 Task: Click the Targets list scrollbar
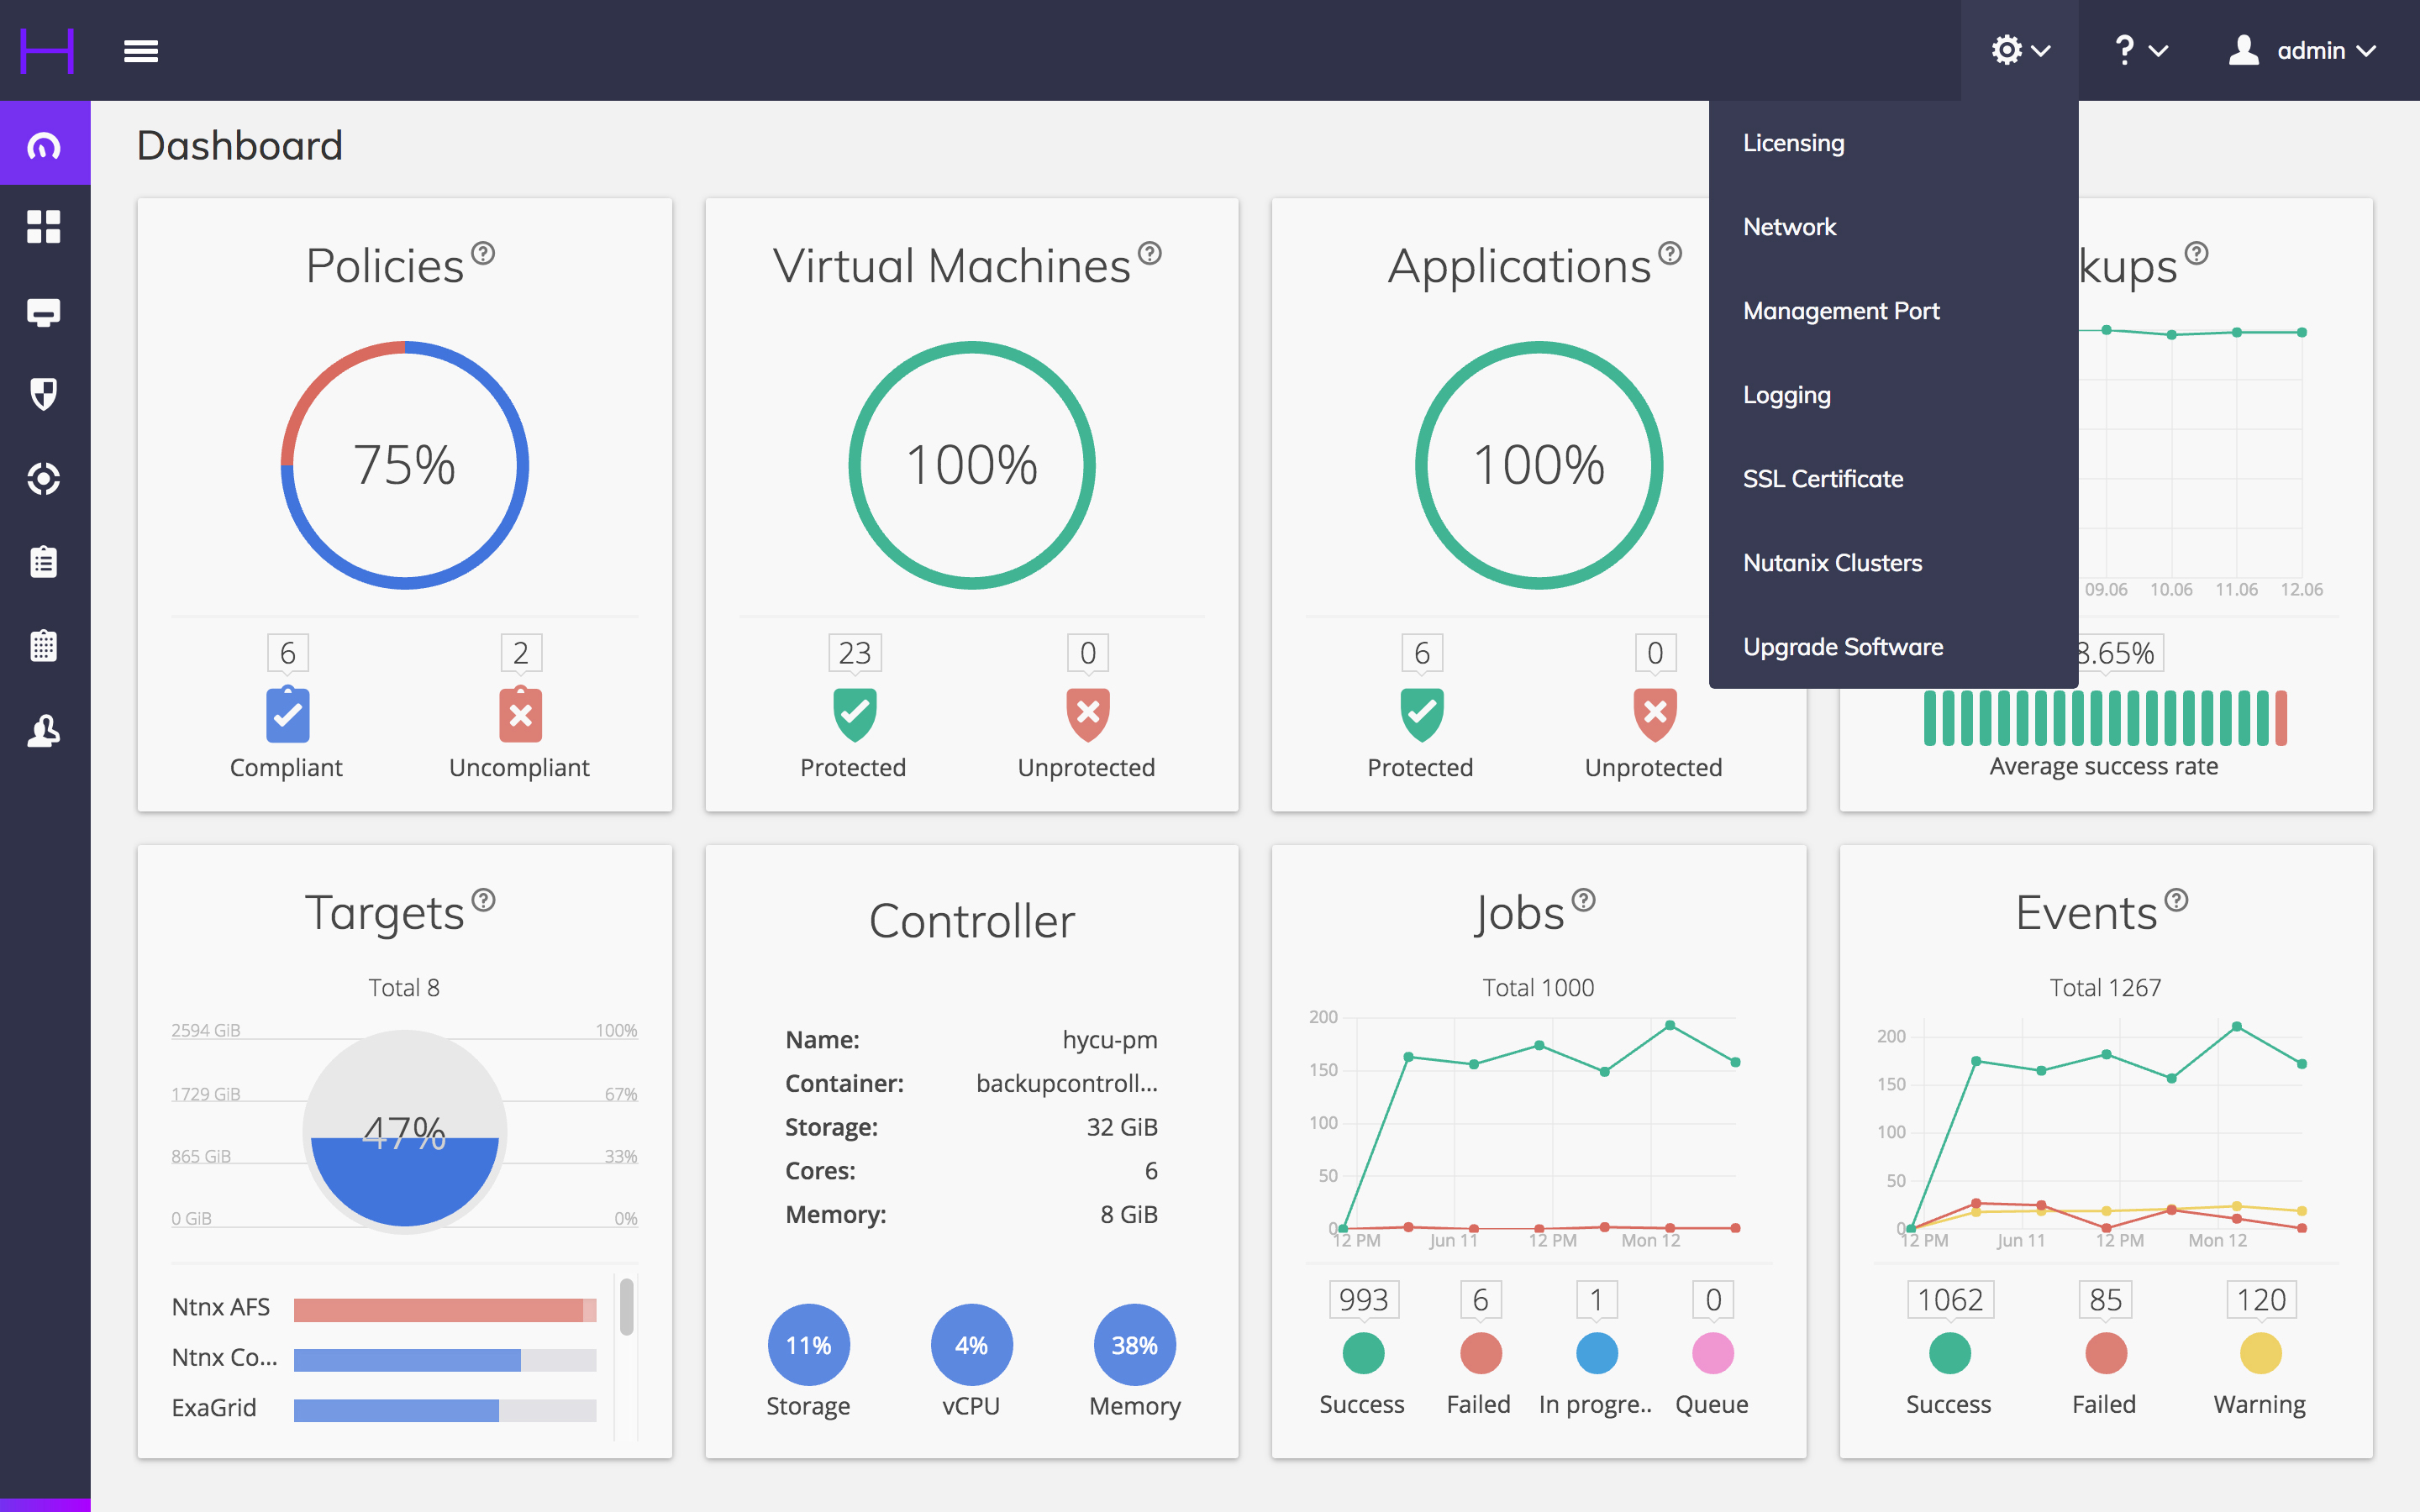626,1307
